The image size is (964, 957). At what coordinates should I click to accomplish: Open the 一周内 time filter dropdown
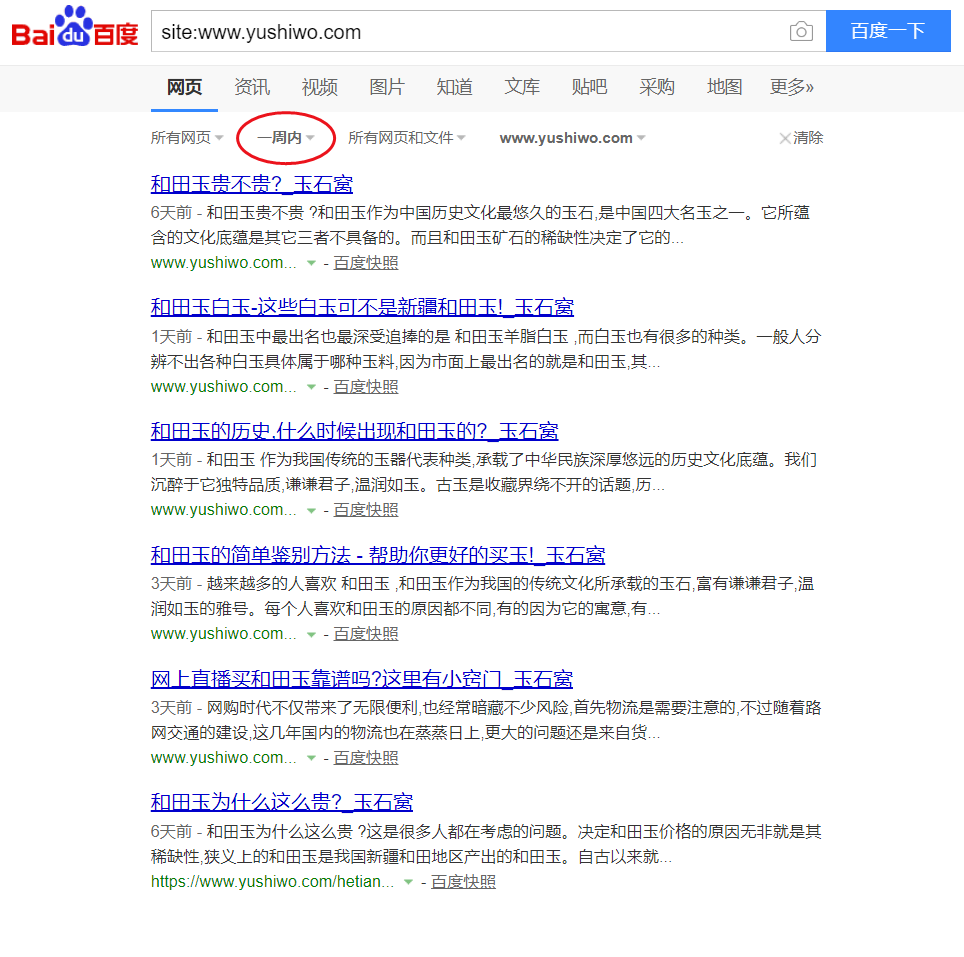pyautogui.click(x=286, y=138)
